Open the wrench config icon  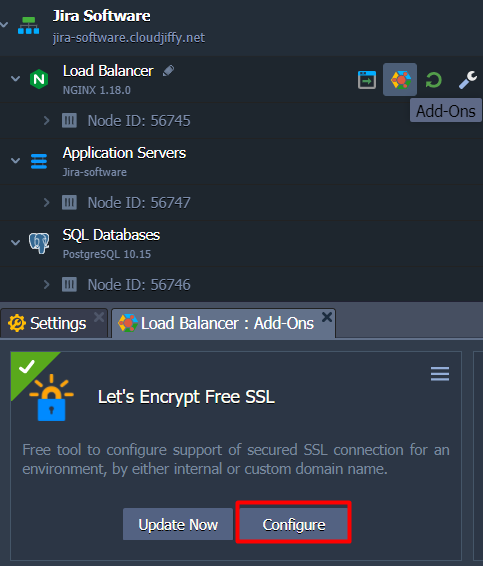[467, 80]
